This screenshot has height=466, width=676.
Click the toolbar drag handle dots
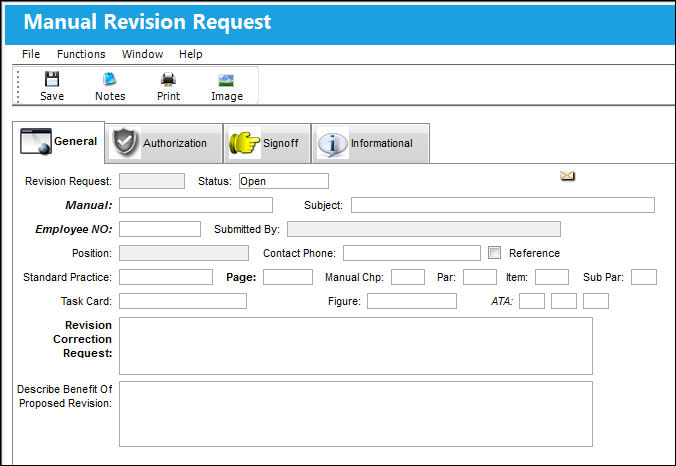(x=18, y=87)
